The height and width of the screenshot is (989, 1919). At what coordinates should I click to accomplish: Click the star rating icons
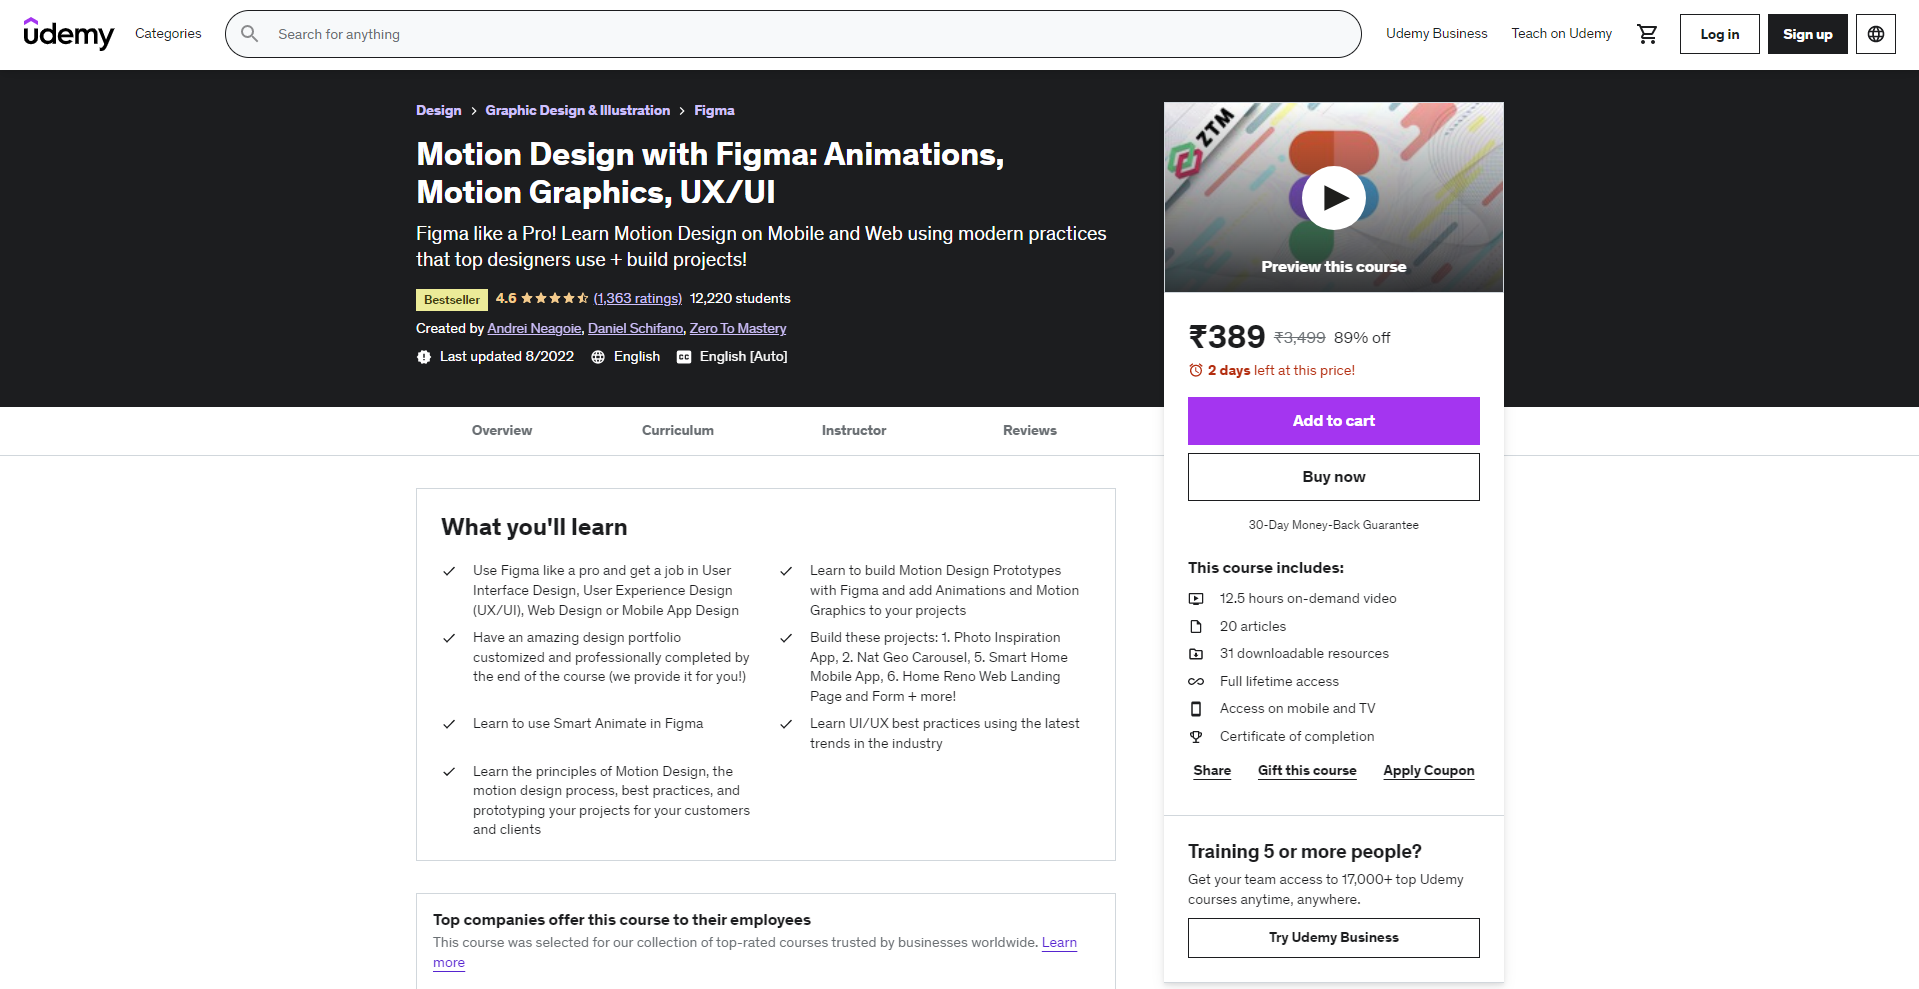coord(555,298)
